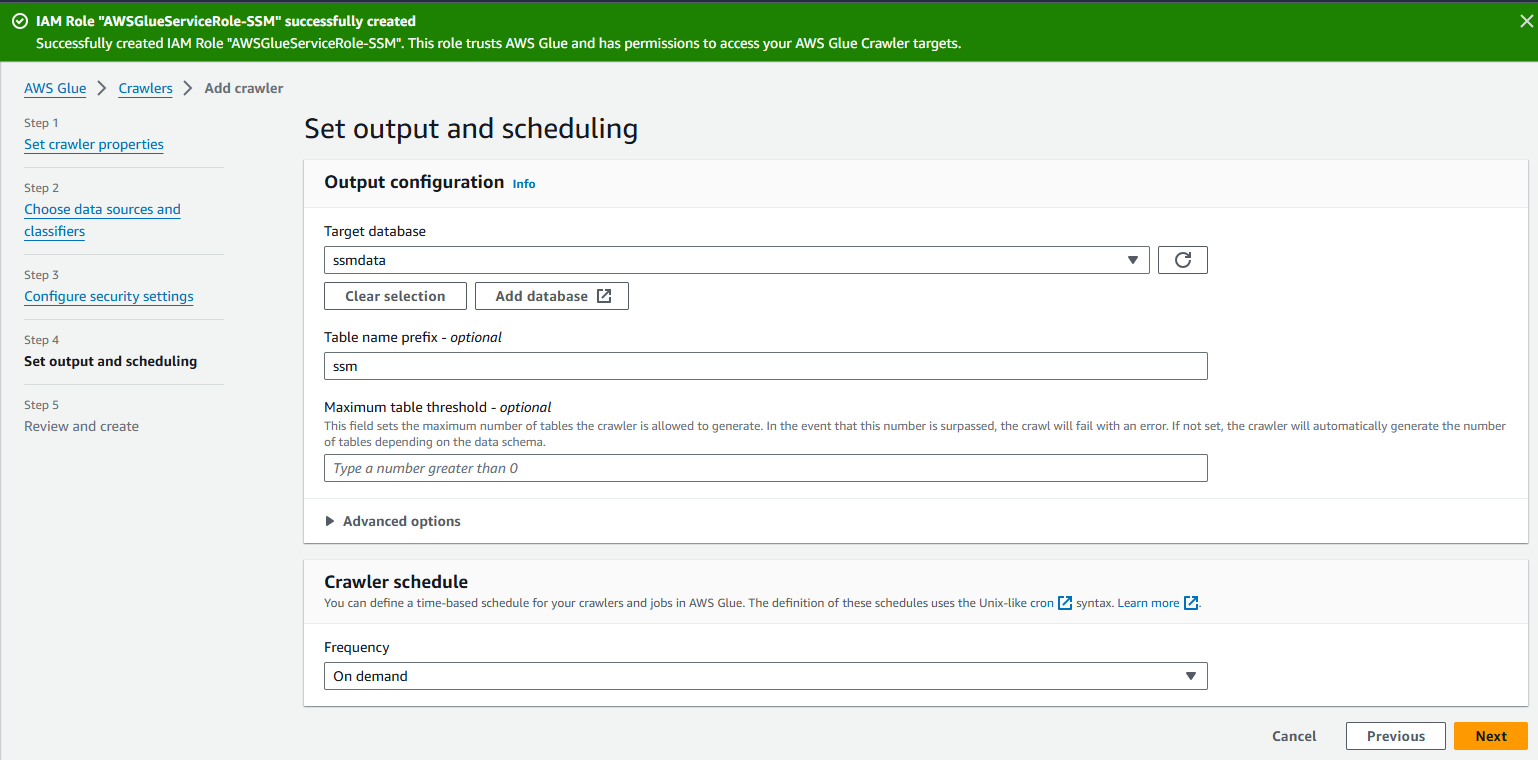Click external link icon beside Learn more

(x=1191, y=603)
